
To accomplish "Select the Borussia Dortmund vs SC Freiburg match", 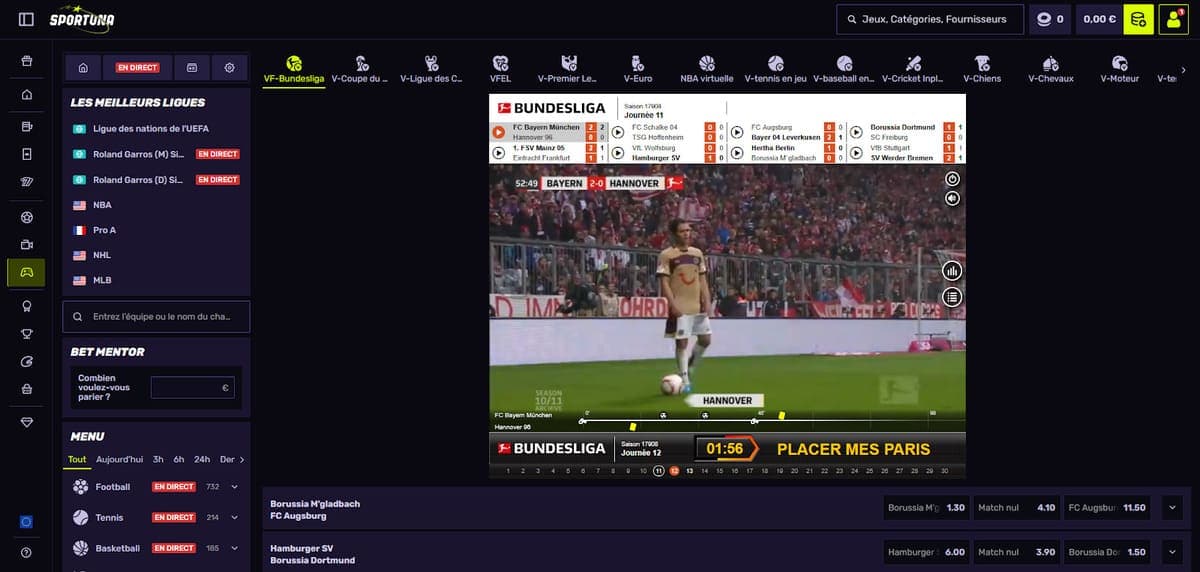I will (906, 132).
